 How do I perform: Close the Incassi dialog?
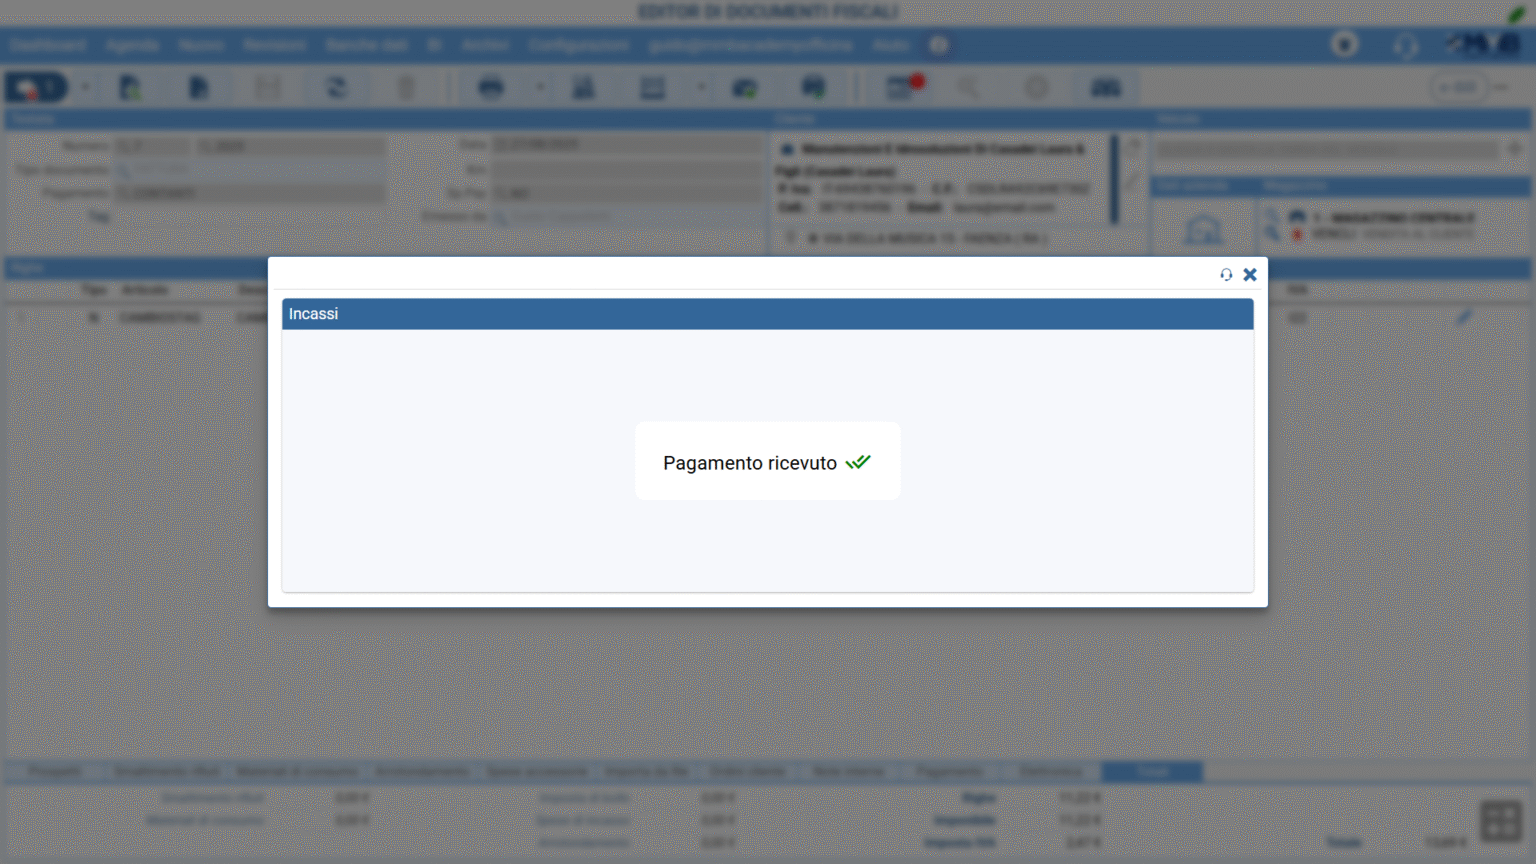coord(1250,274)
